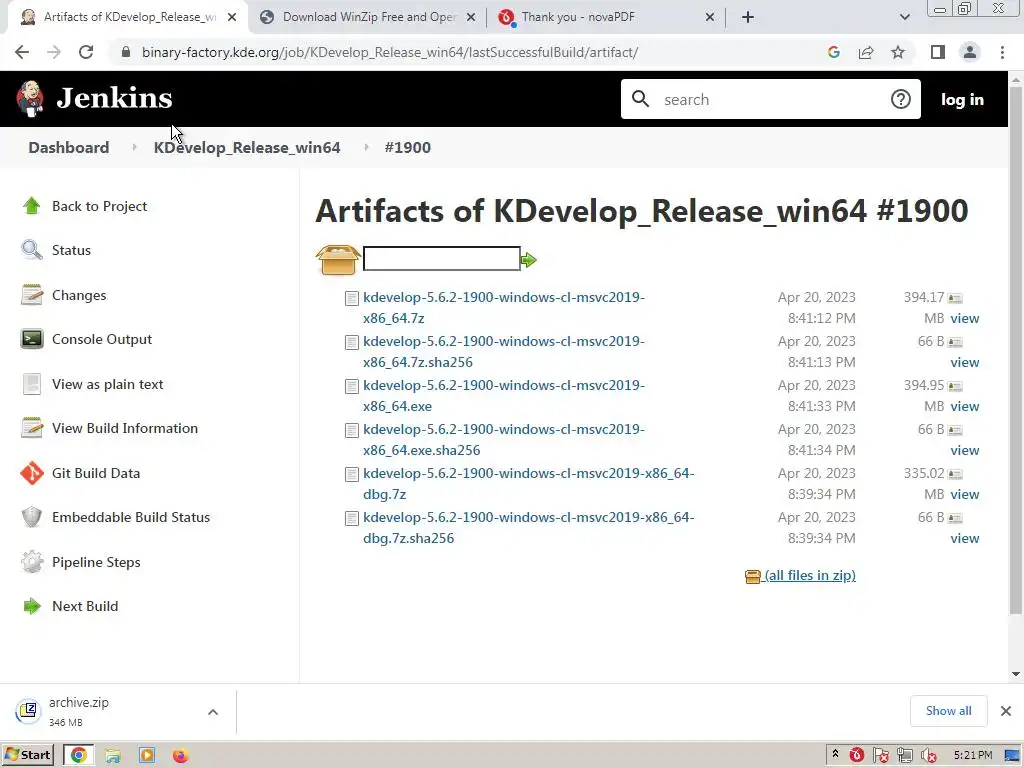Click view link for dbg.7z.sha256 row
This screenshot has height=768, width=1024.
tap(965, 539)
